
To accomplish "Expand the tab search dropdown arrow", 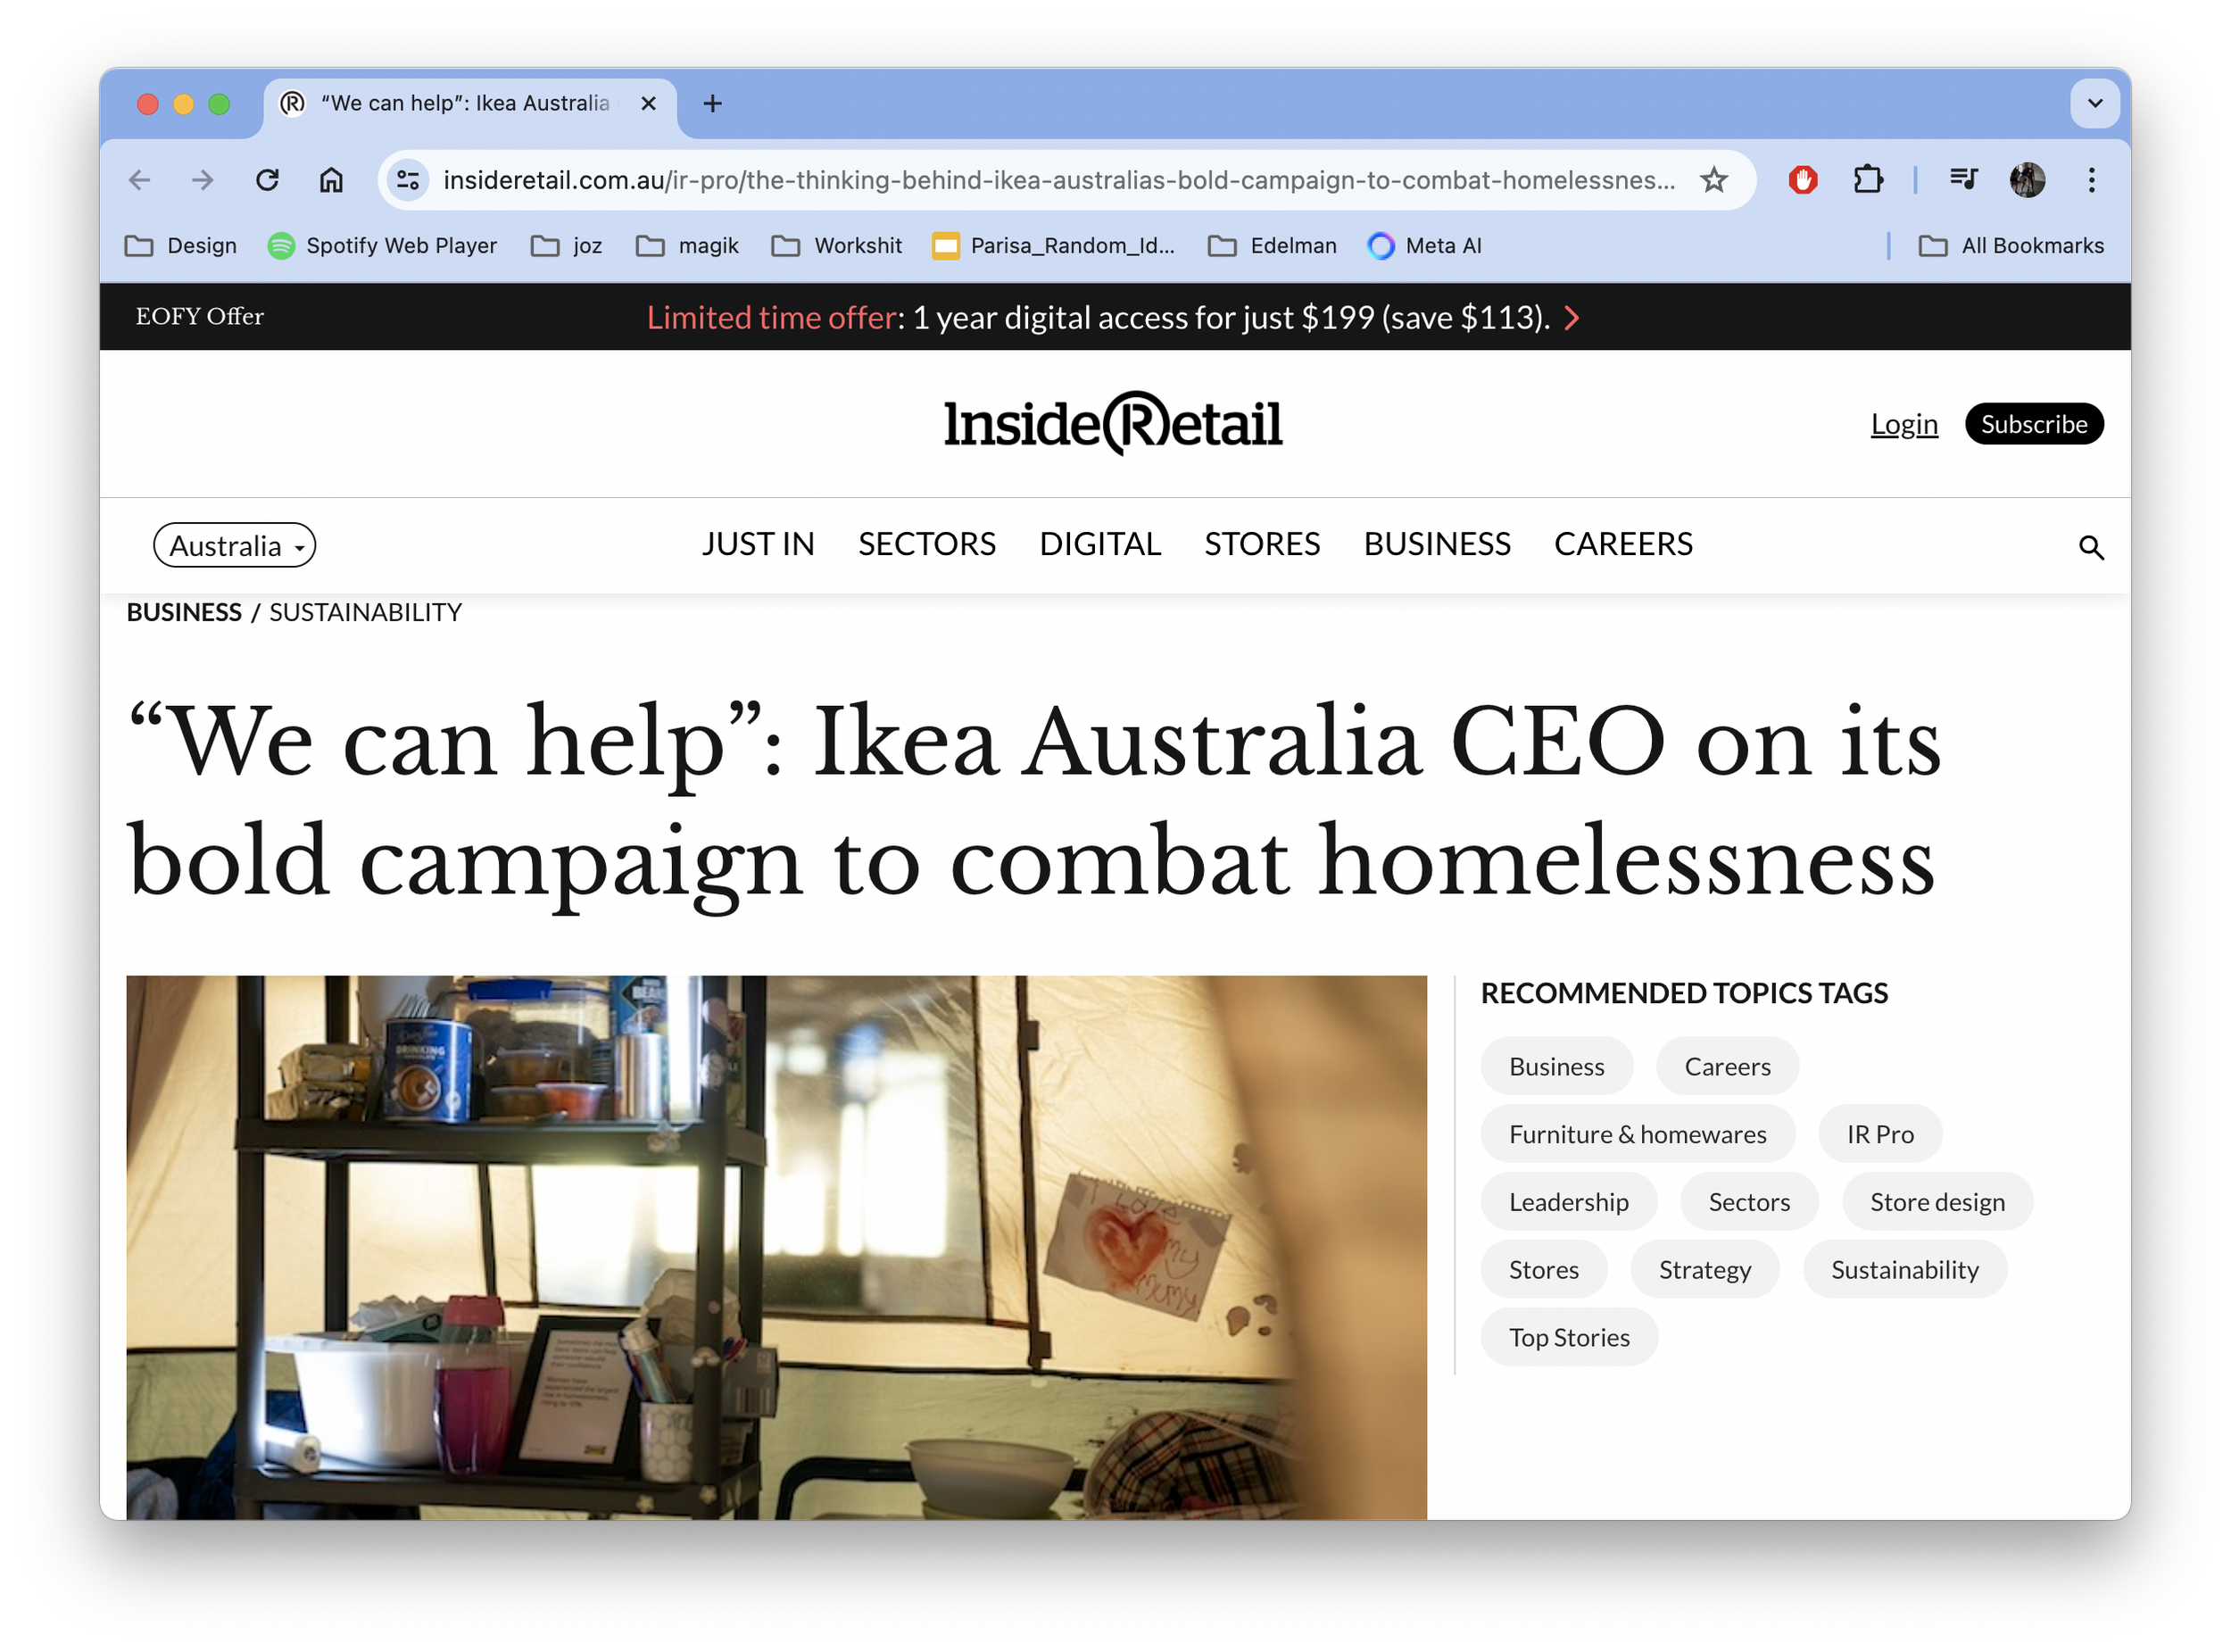I will (x=2095, y=104).
